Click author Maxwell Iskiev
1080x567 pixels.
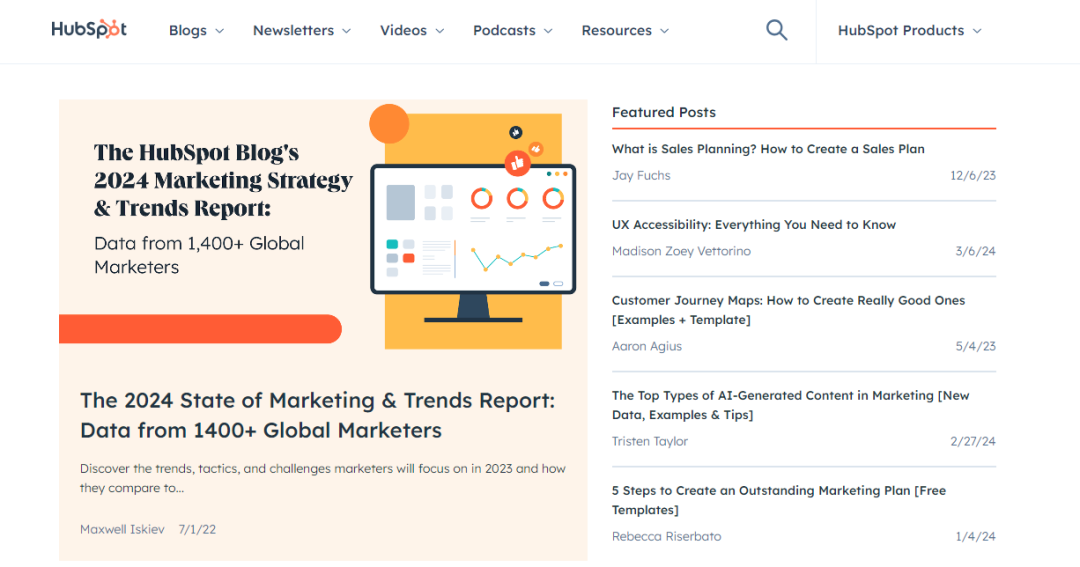pos(122,529)
